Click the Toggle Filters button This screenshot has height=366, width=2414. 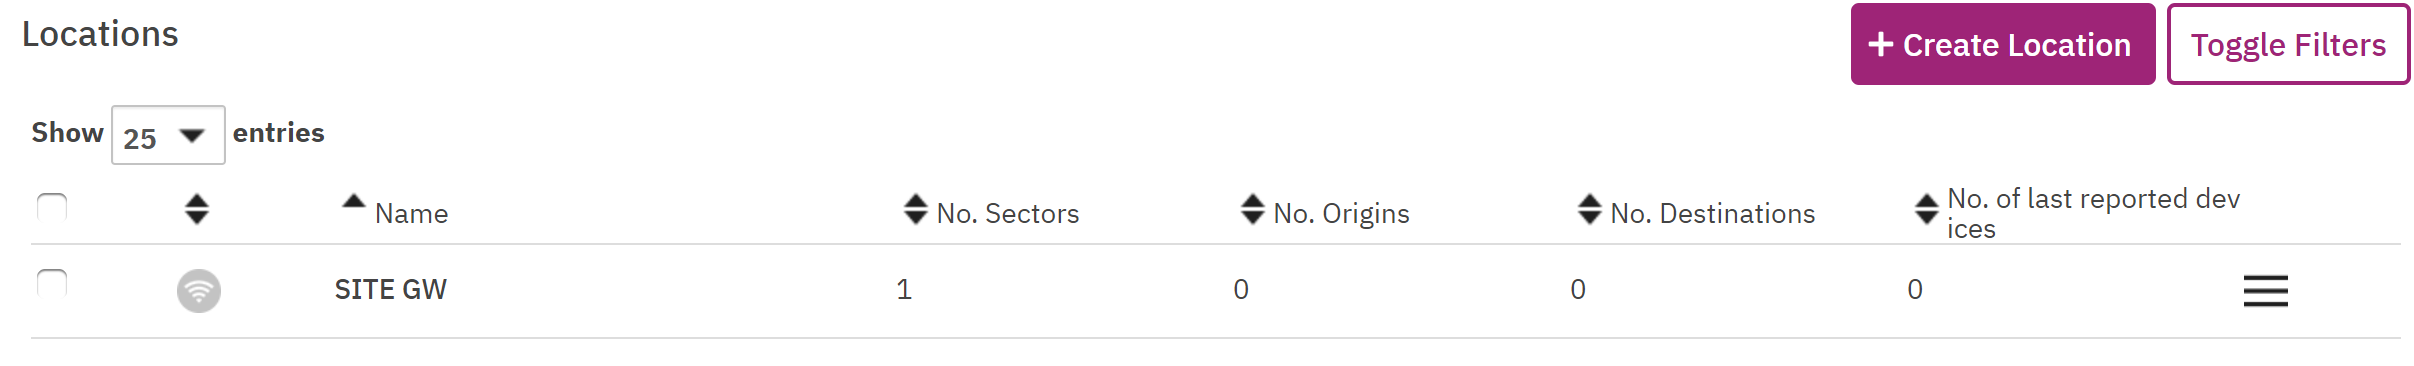click(x=2288, y=44)
